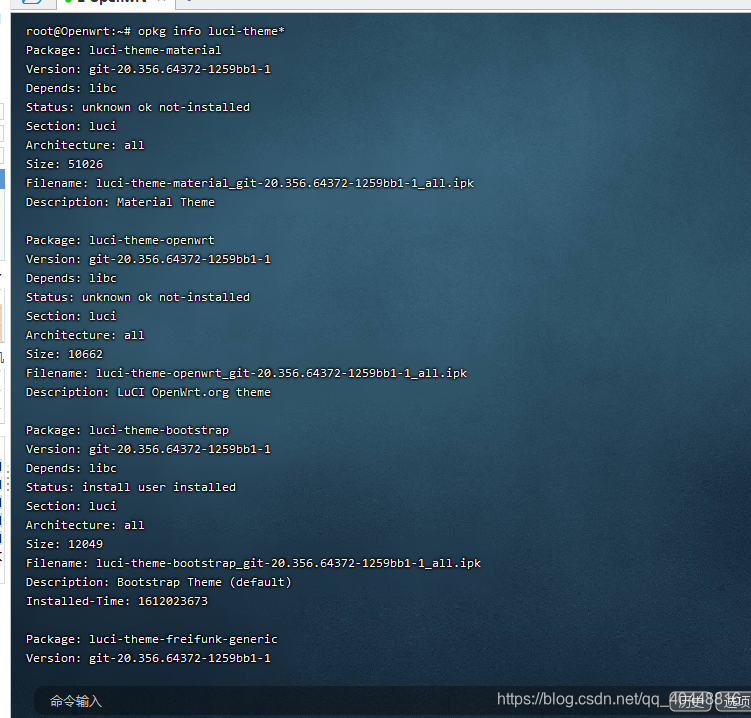751x718 pixels.
Task: Click 'Section: luci' under luci-theme-material
Action: click(x=71, y=126)
